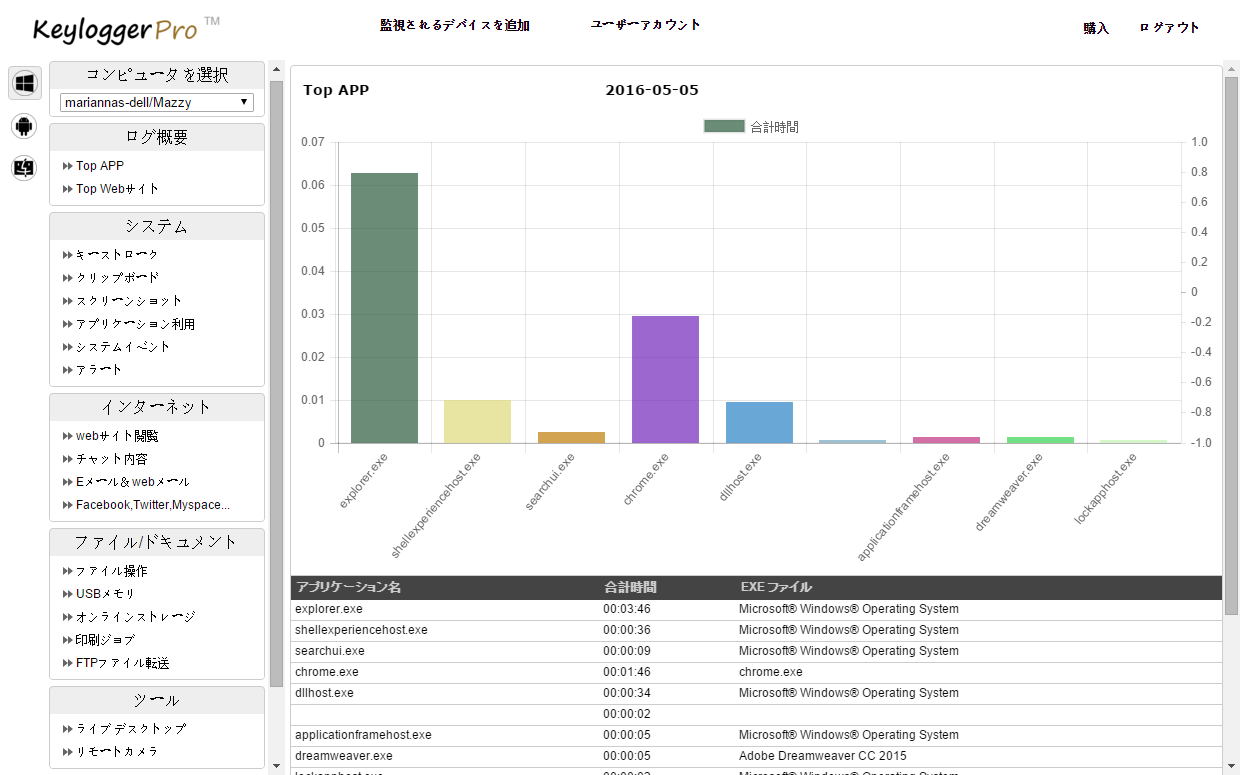Click the shellexperiencehost.exe yellow bar
The height and width of the screenshot is (775, 1244).
click(x=478, y=422)
